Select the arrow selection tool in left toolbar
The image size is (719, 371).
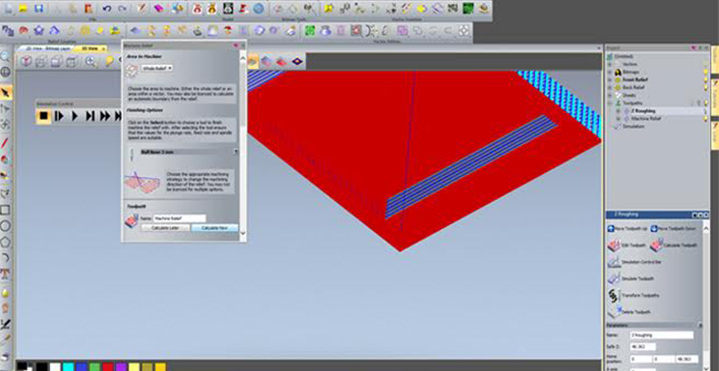6,93
